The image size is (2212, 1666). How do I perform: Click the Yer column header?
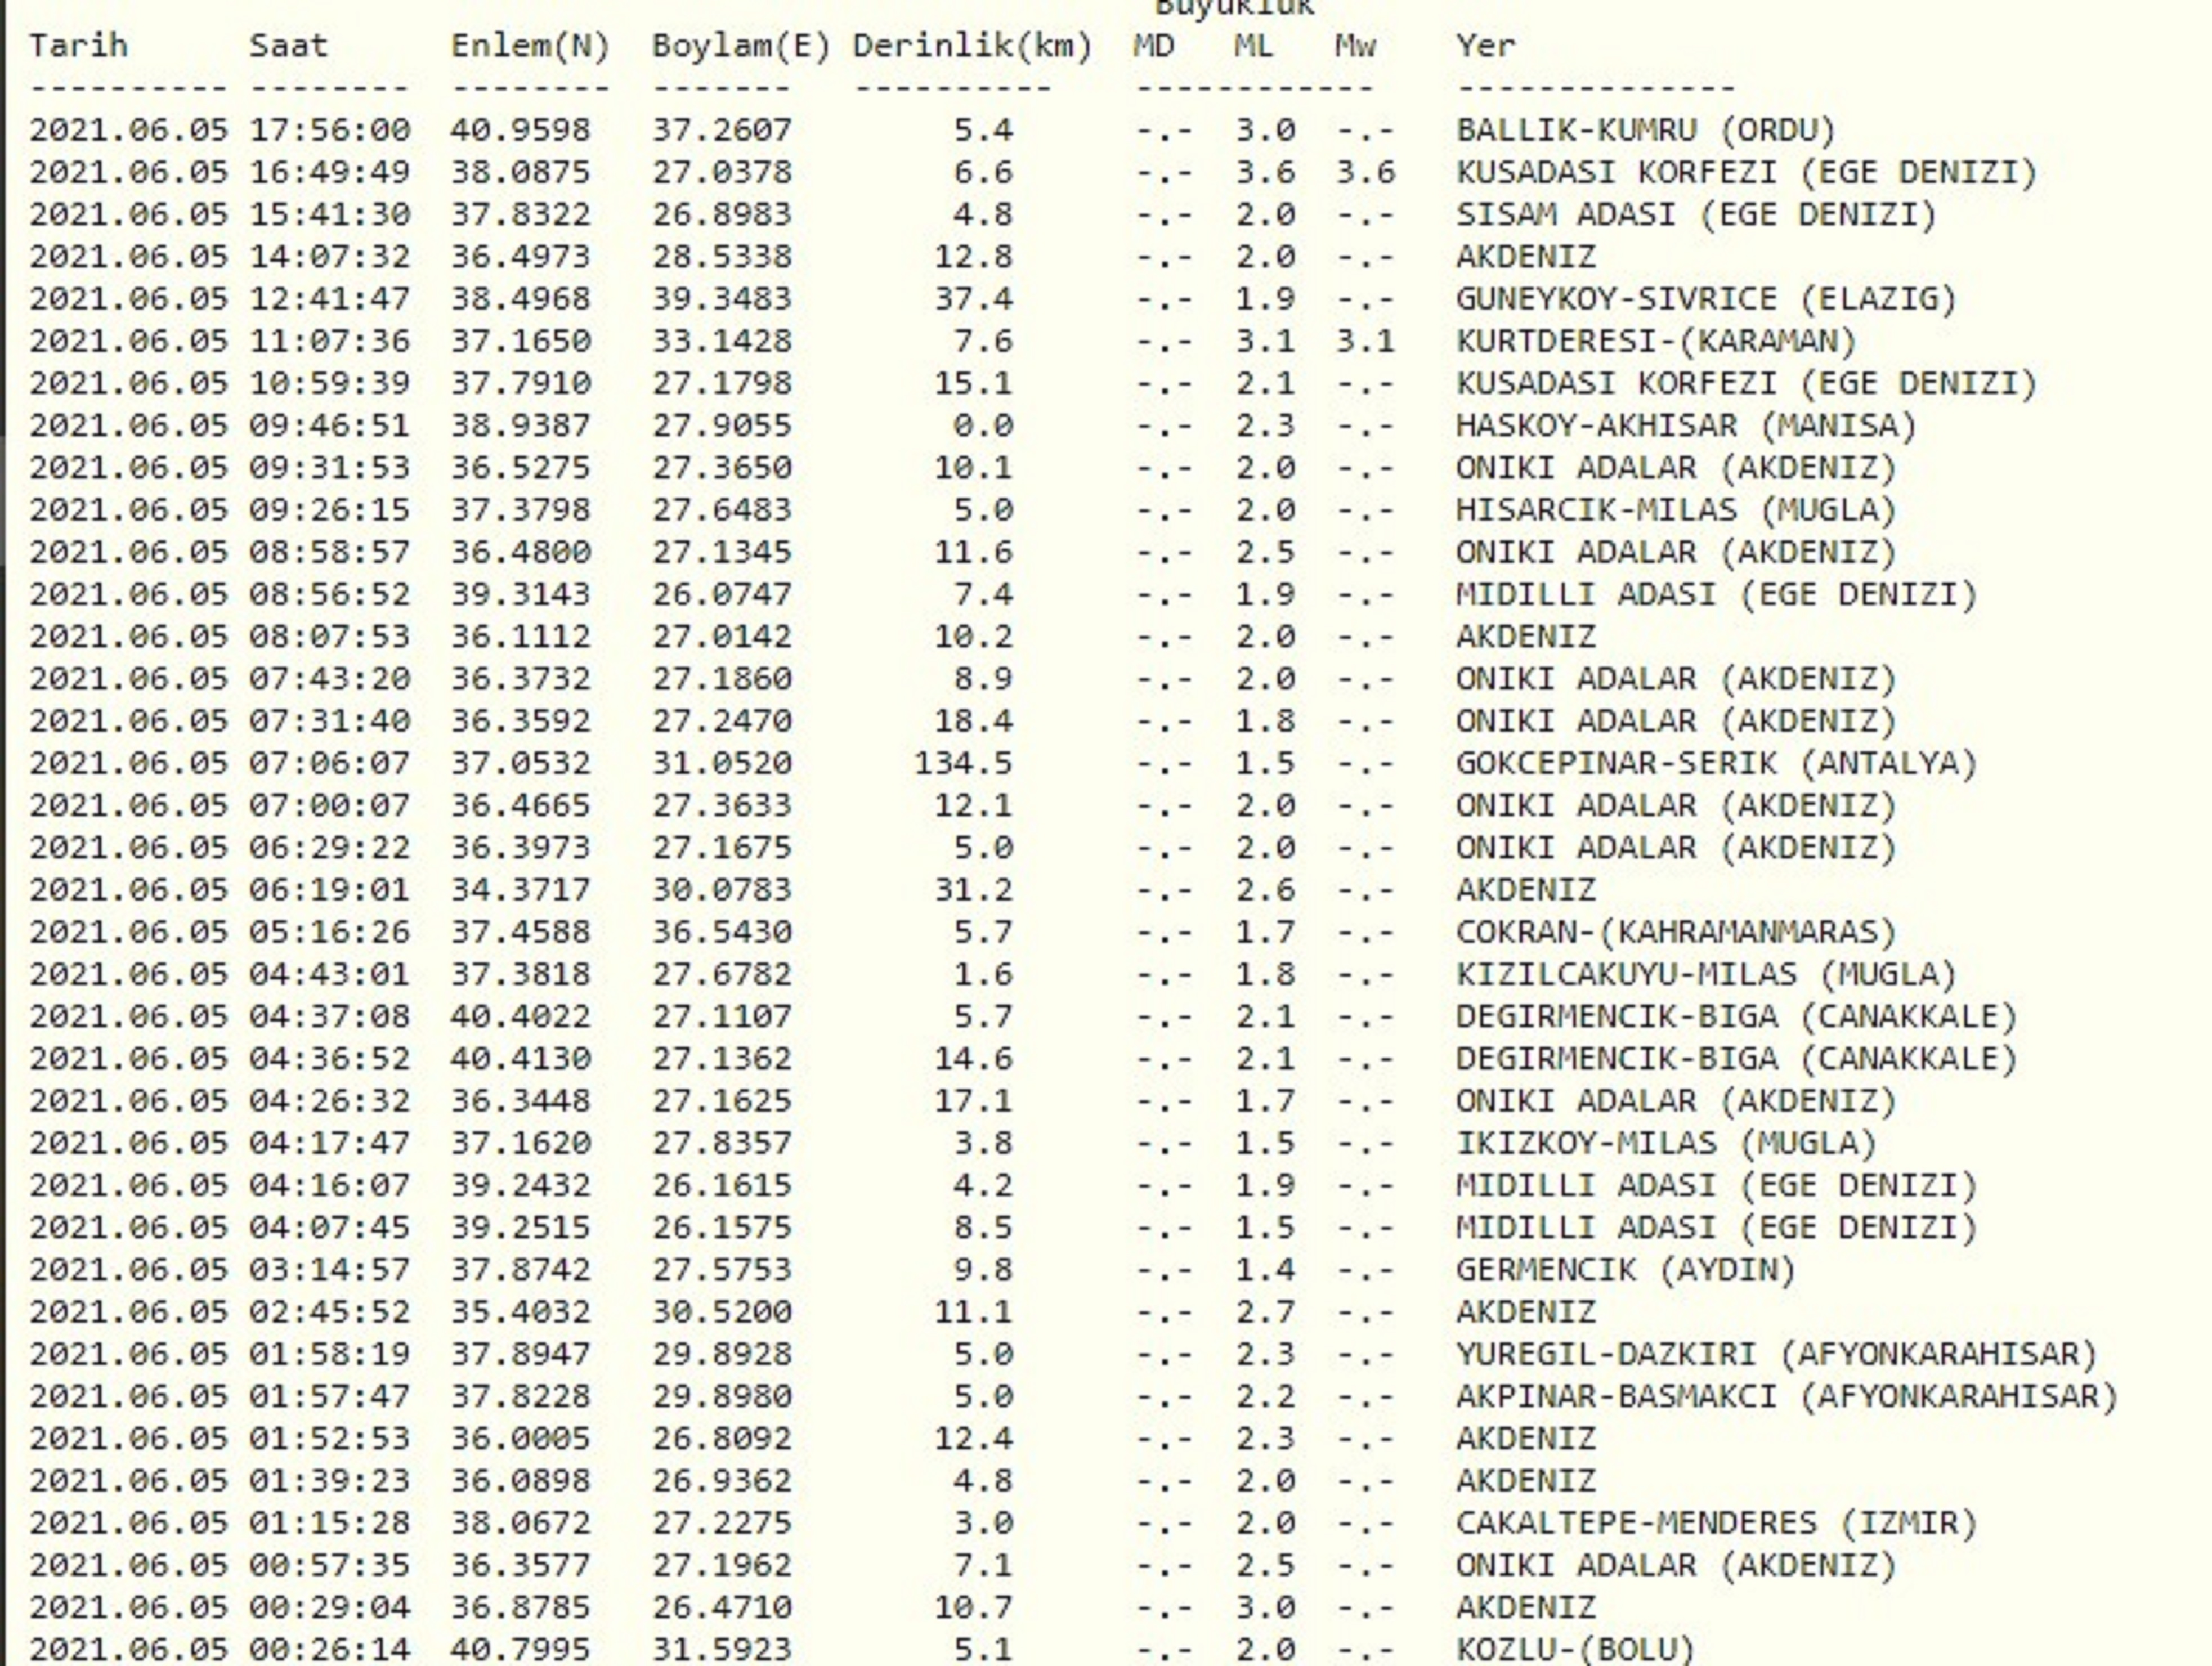(1485, 46)
